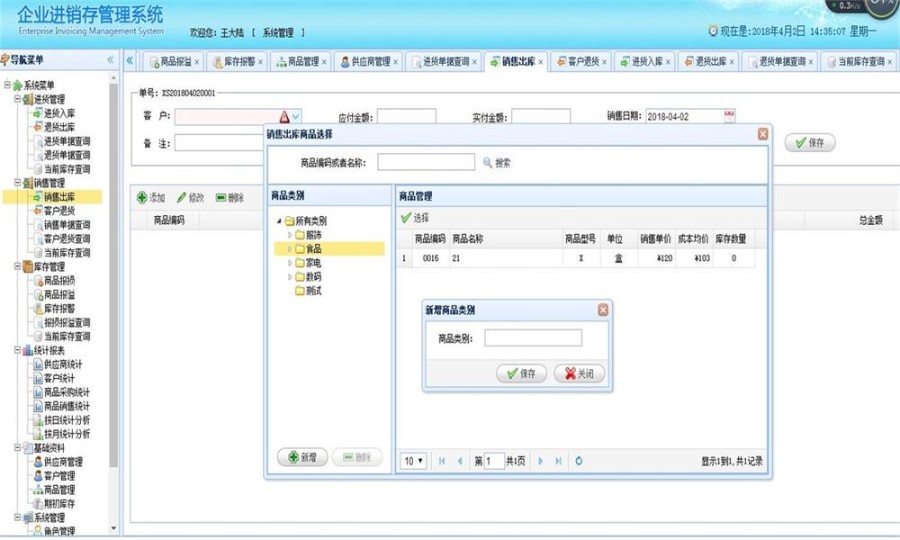Switch to the 商品管理 tab
The image size is (900, 540).
[297, 62]
